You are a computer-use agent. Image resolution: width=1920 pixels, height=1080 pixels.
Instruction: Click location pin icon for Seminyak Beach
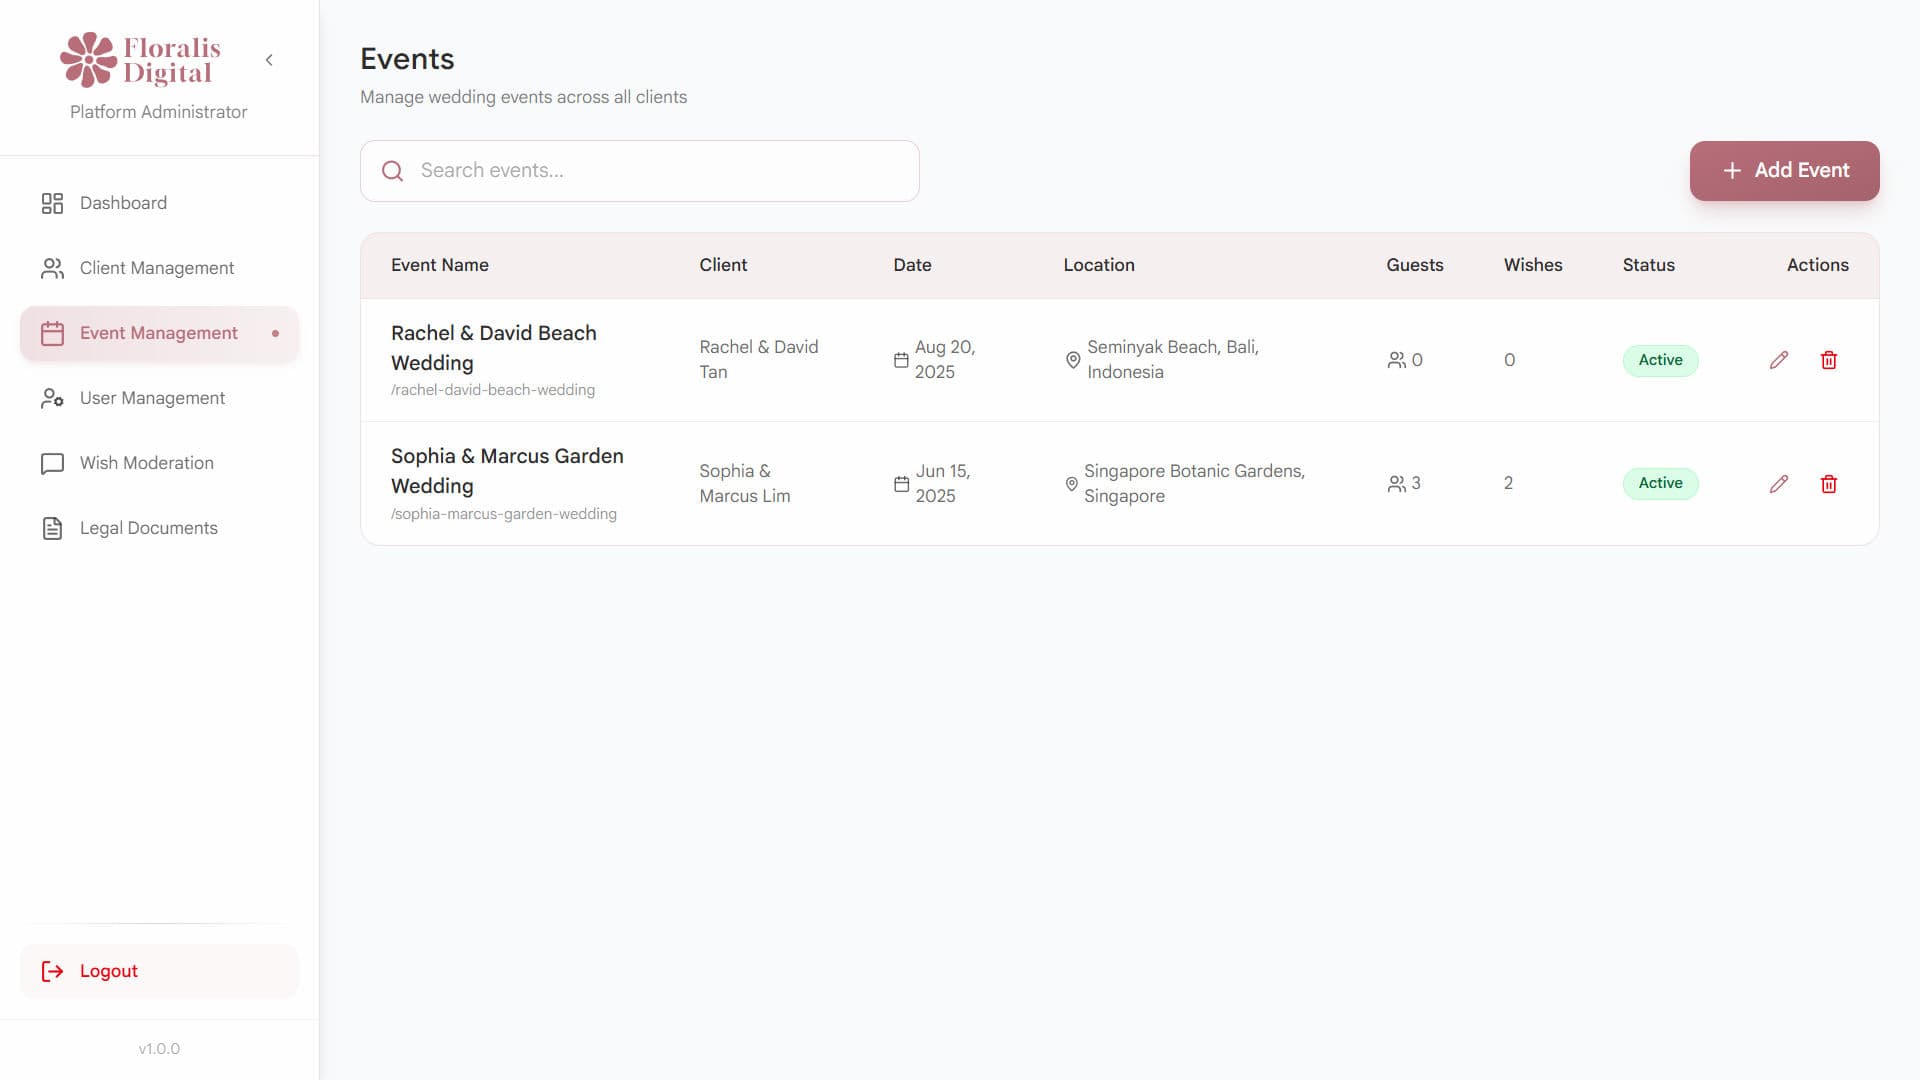1072,360
